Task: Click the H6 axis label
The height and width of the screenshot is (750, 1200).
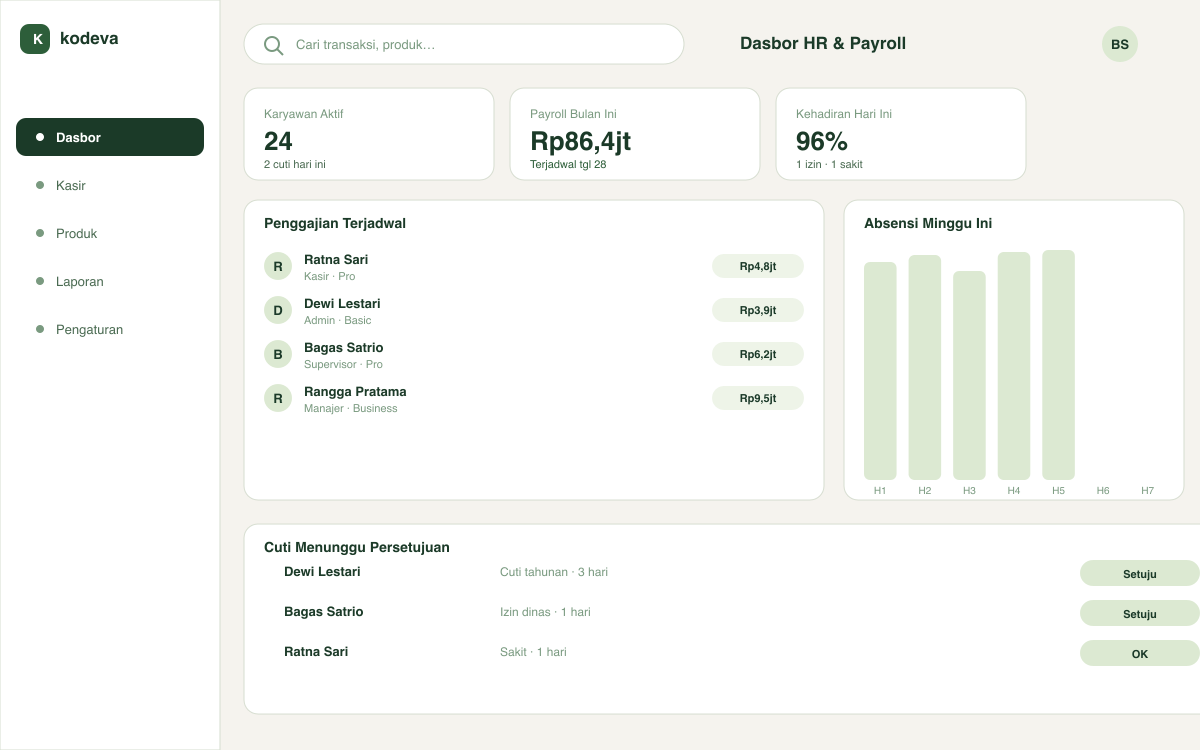Action: click(1103, 490)
